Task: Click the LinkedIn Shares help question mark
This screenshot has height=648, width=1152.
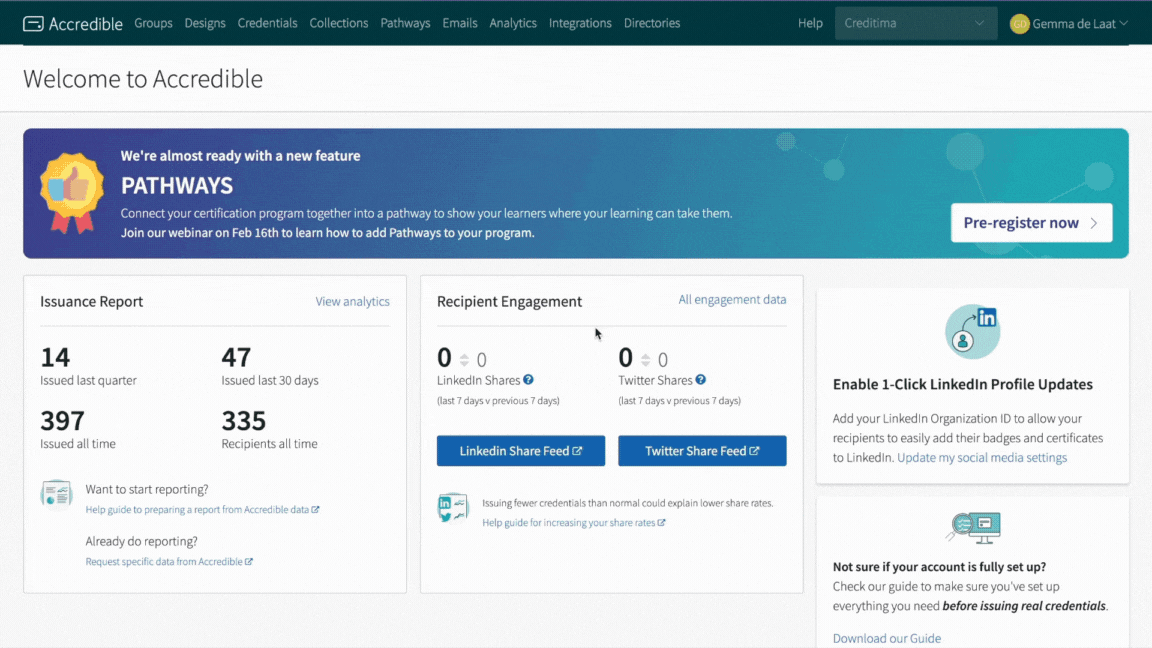Action: (528, 380)
